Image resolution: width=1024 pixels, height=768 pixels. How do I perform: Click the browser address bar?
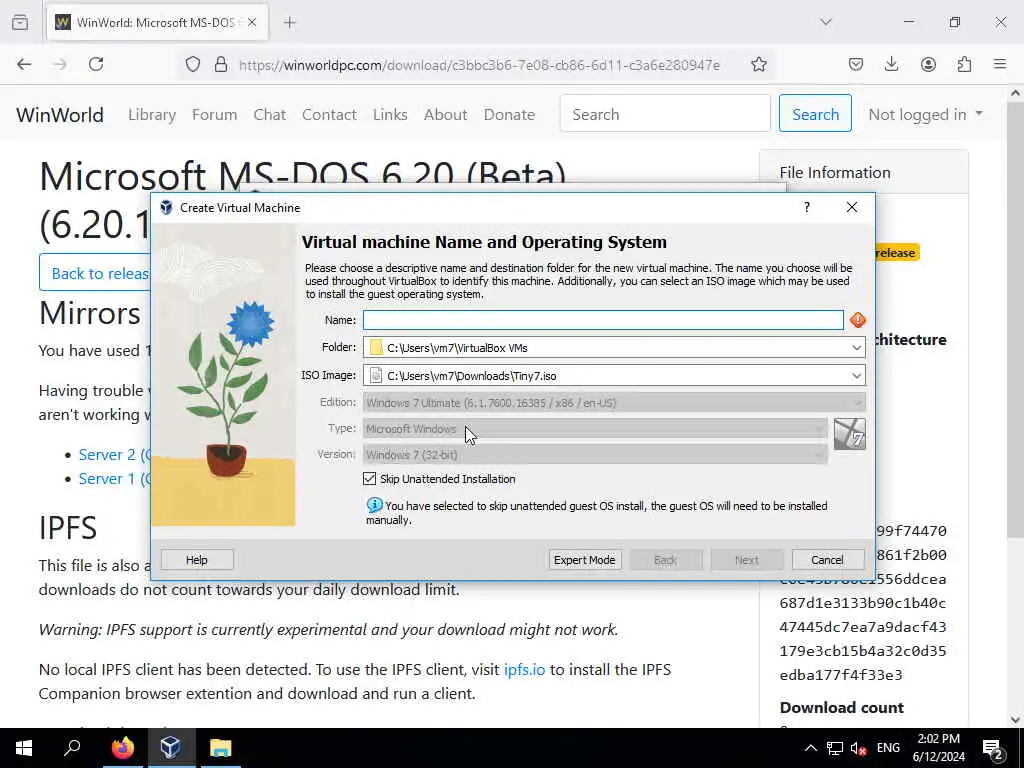(x=479, y=64)
